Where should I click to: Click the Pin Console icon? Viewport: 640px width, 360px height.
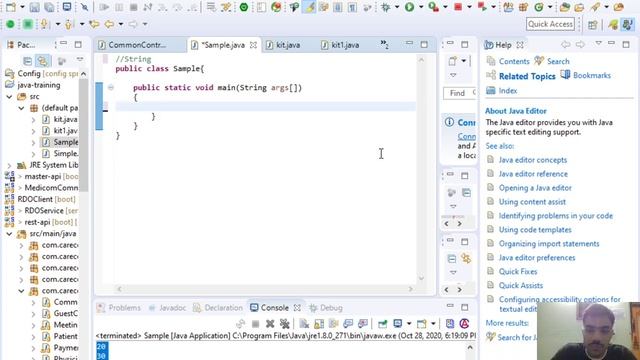(382, 324)
